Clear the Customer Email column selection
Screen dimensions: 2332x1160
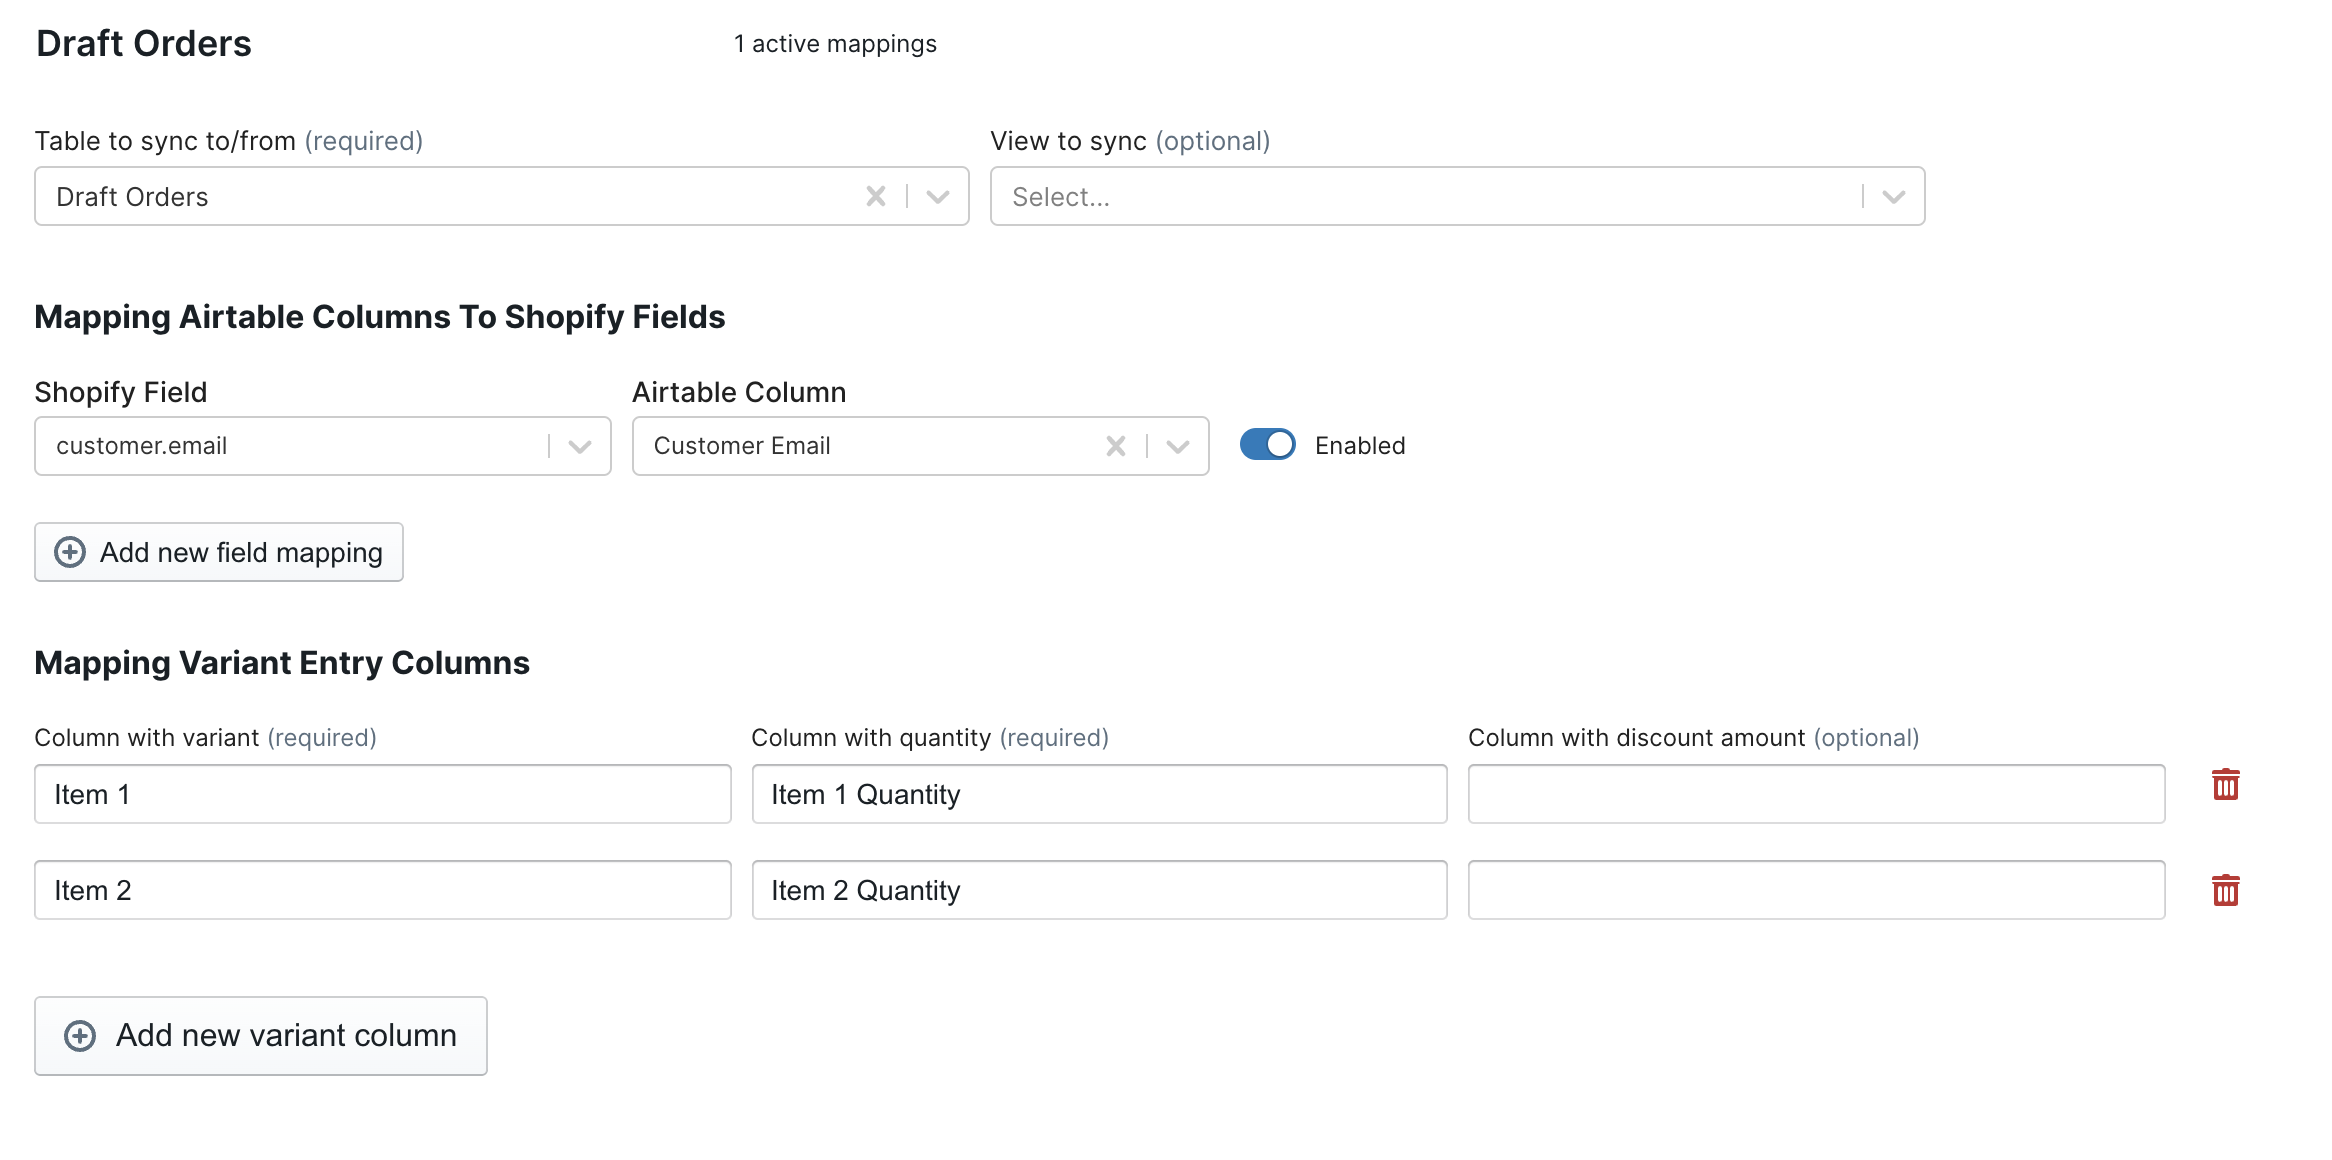tap(1115, 446)
